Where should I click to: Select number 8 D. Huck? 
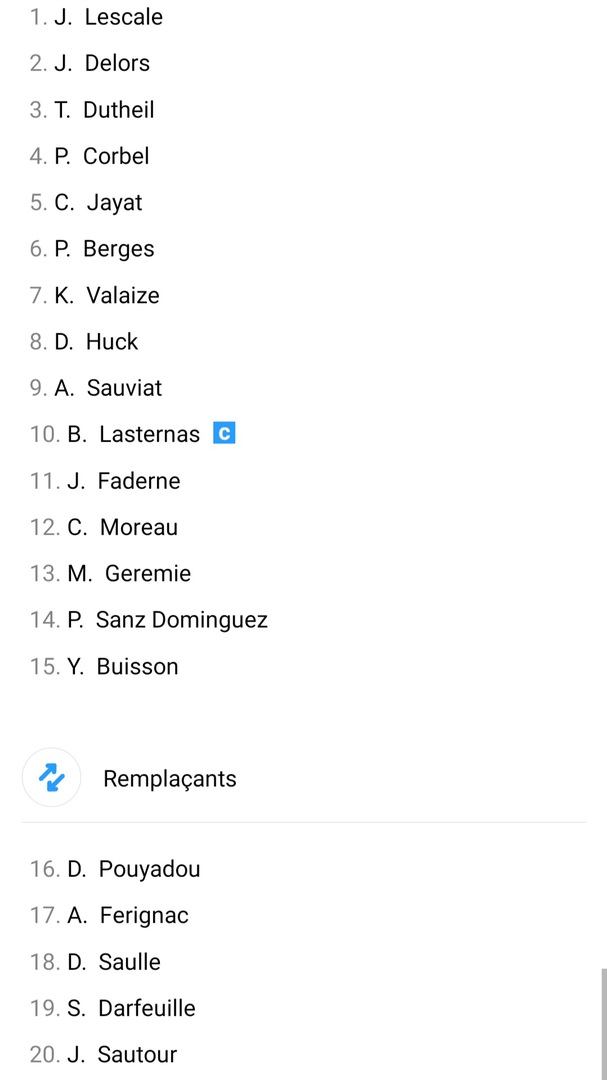point(97,341)
